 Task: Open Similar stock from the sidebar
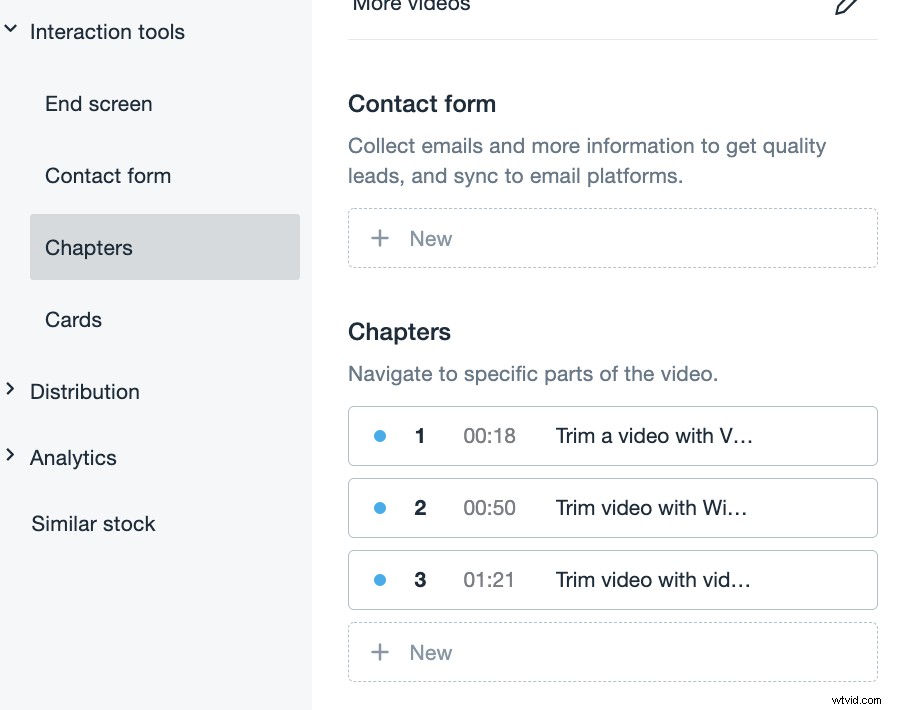click(x=93, y=524)
